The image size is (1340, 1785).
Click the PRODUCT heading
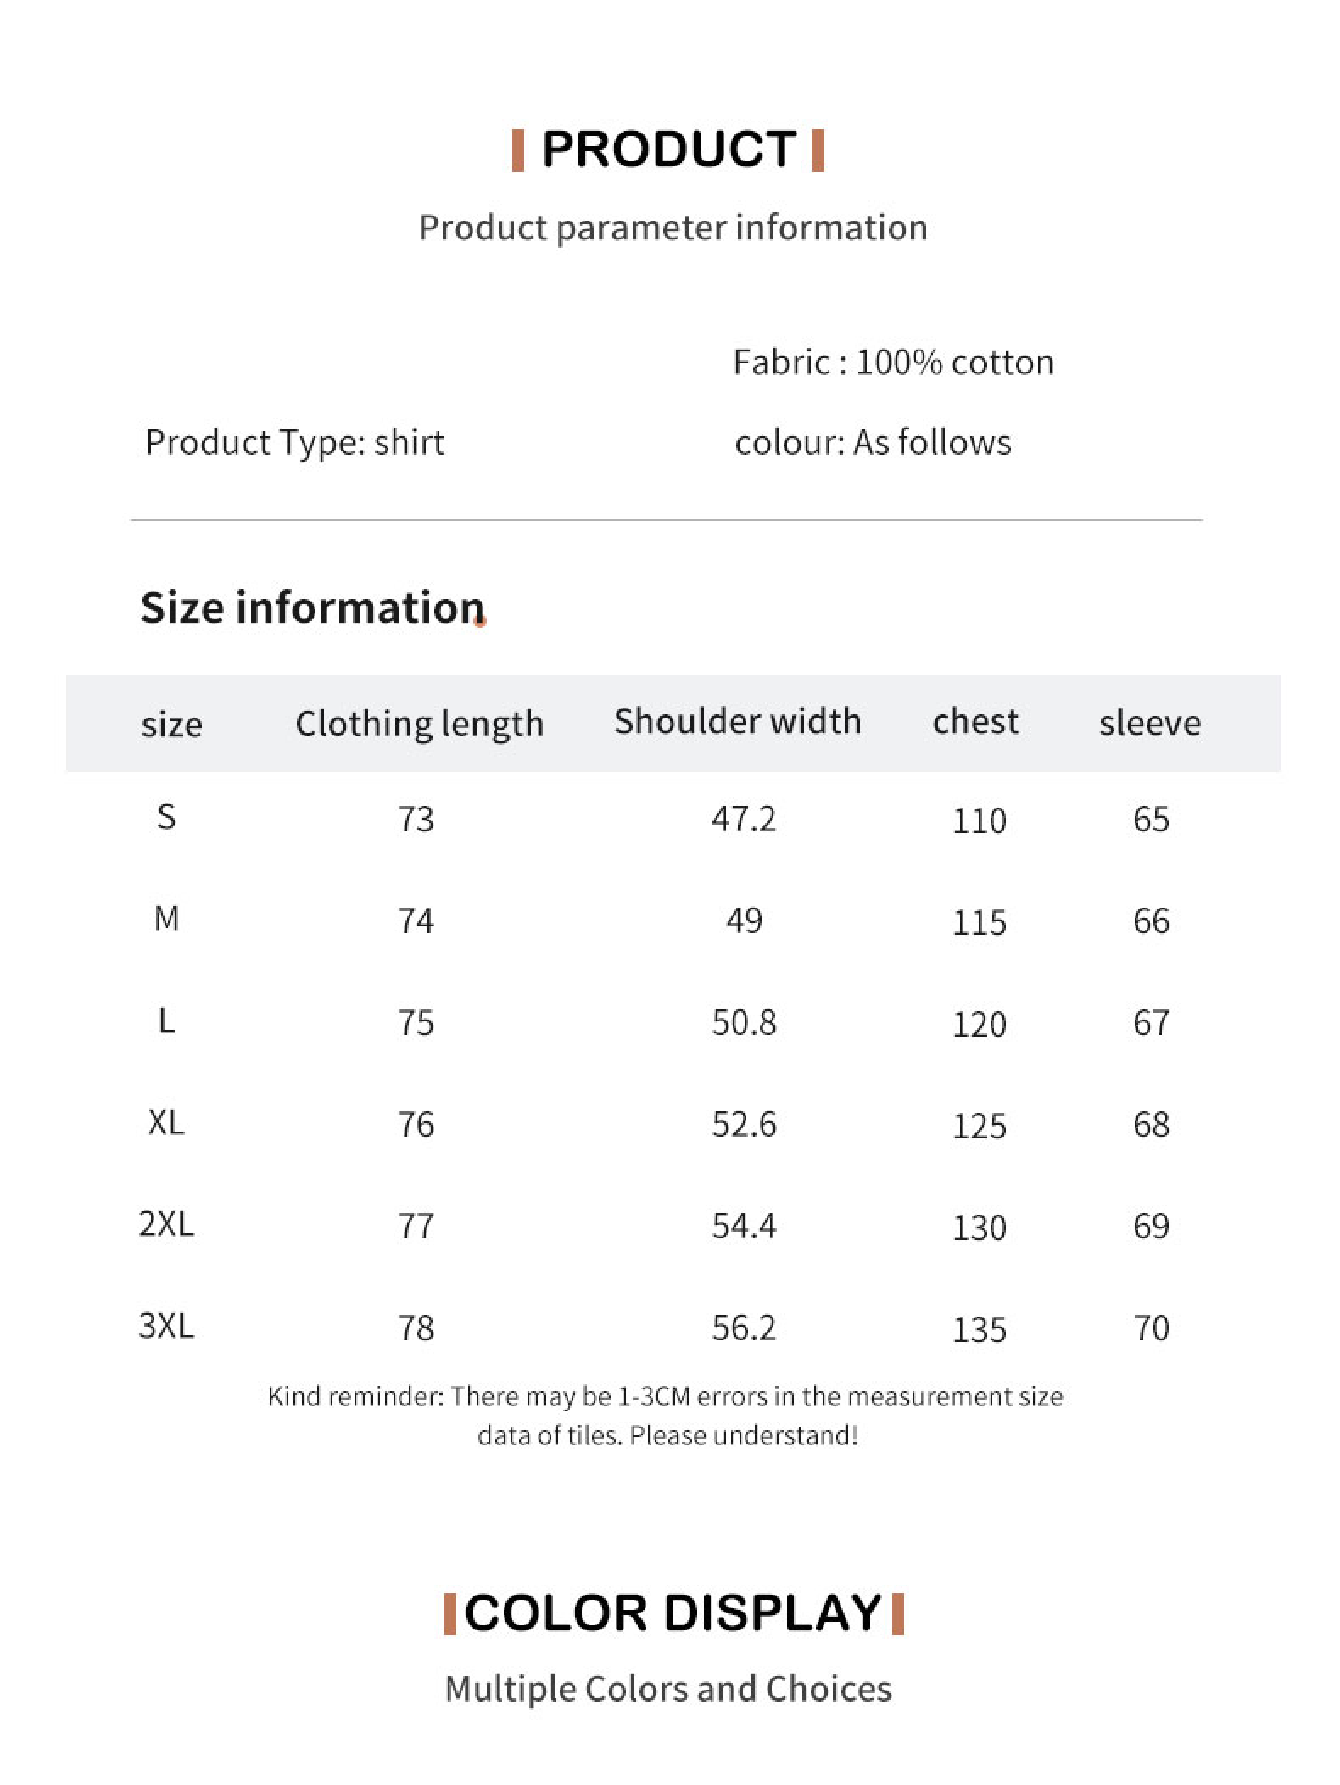[x=668, y=150]
